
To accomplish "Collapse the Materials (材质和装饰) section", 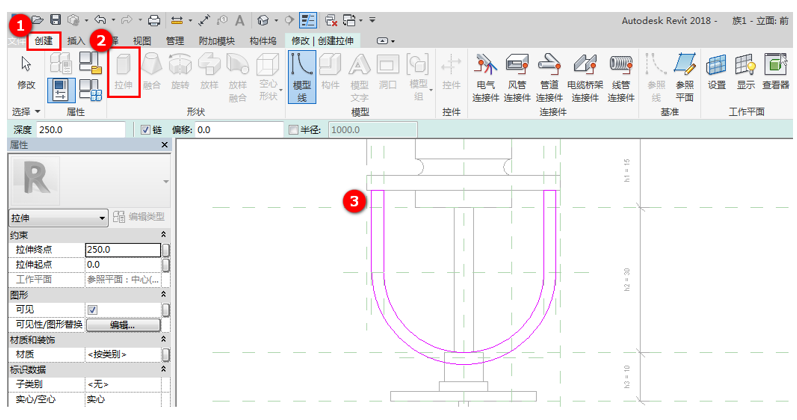I will [164, 339].
